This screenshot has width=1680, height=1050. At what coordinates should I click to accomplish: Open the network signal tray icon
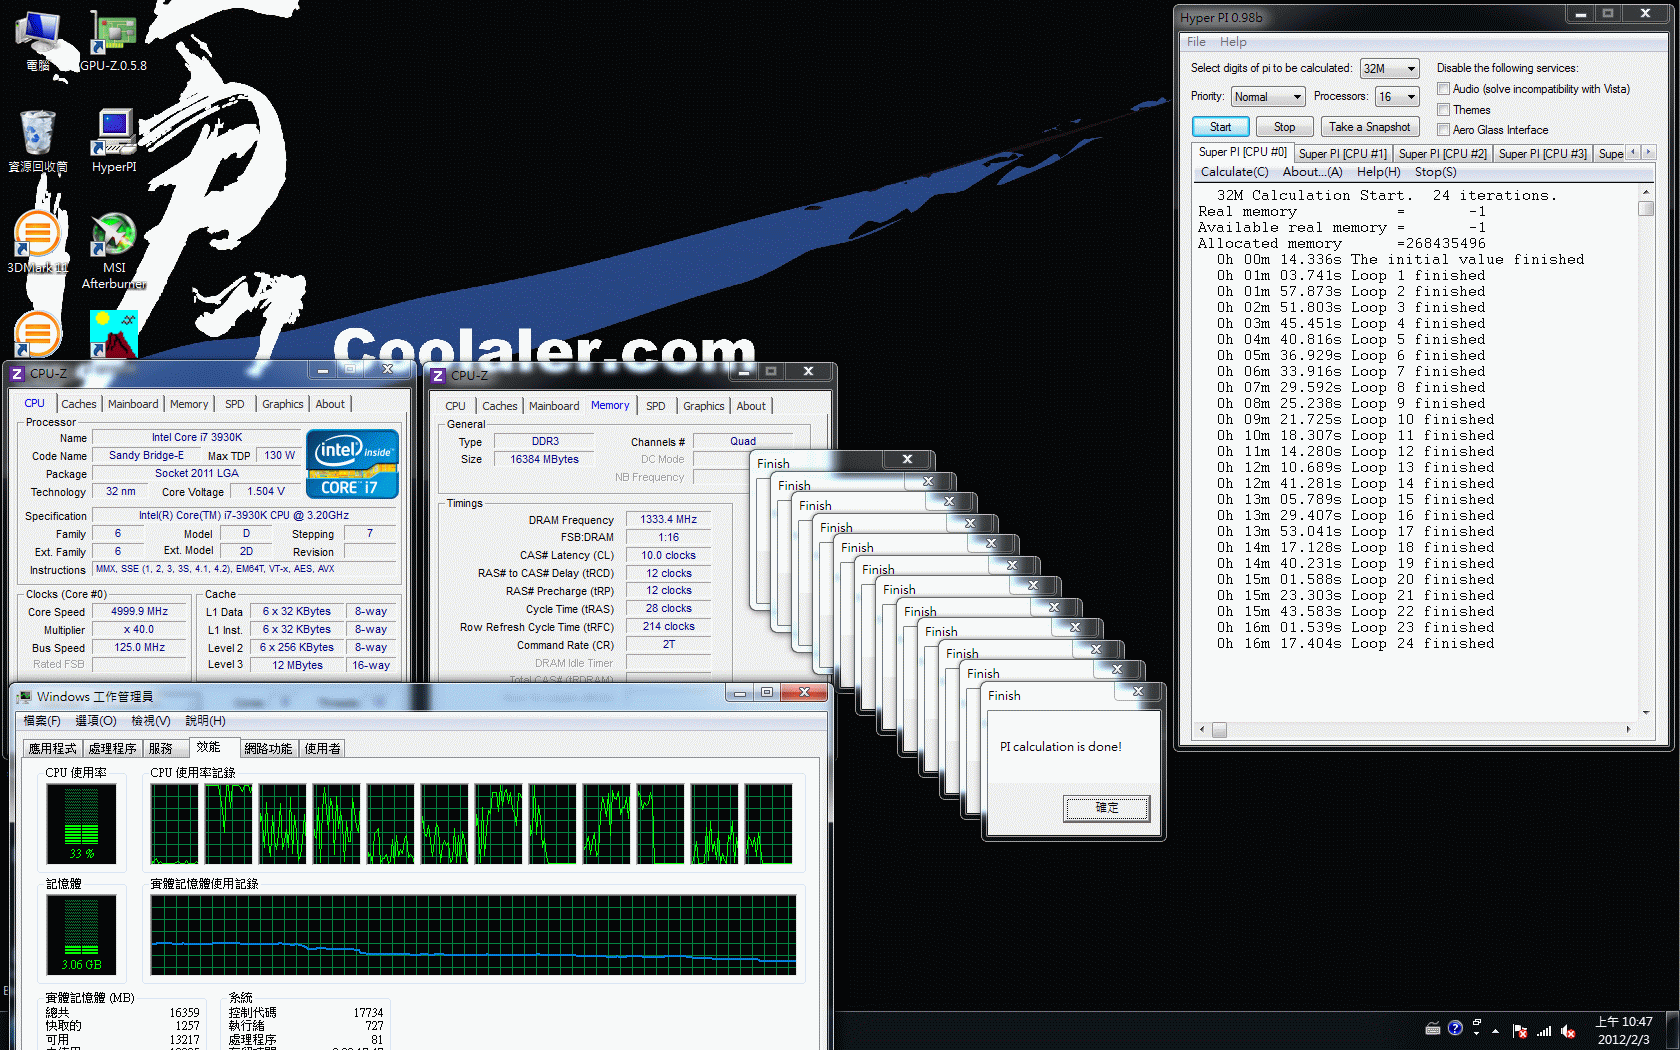click(x=1544, y=1031)
